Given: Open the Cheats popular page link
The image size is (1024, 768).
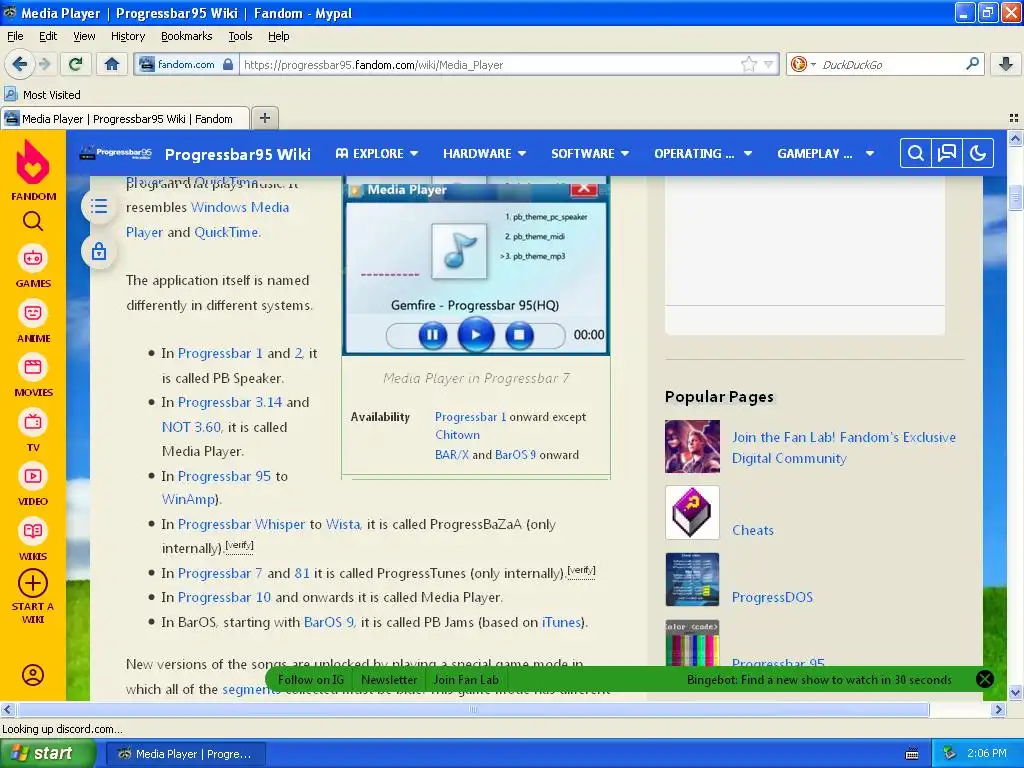Looking at the screenshot, I should pos(752,530).
